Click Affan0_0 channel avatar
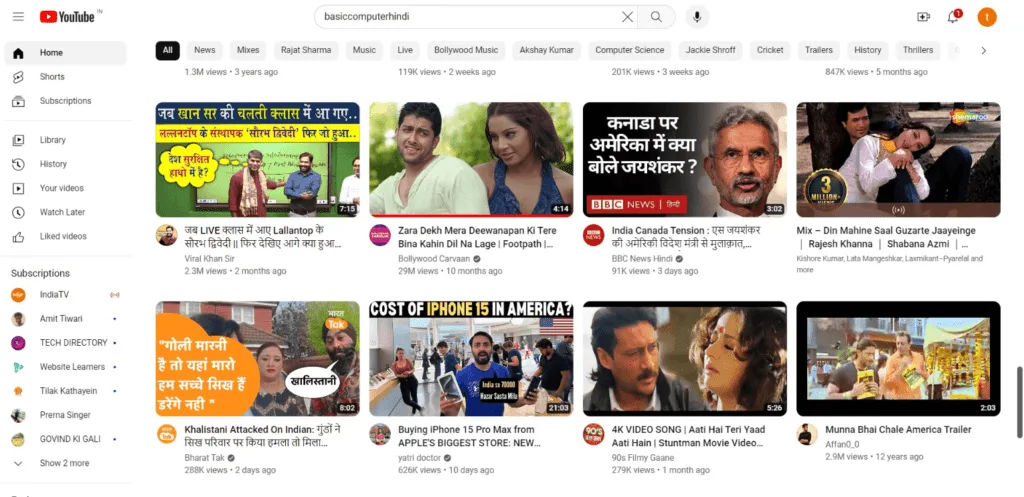This screenshot has height=497, width=1024. click(x=807, y=434)
